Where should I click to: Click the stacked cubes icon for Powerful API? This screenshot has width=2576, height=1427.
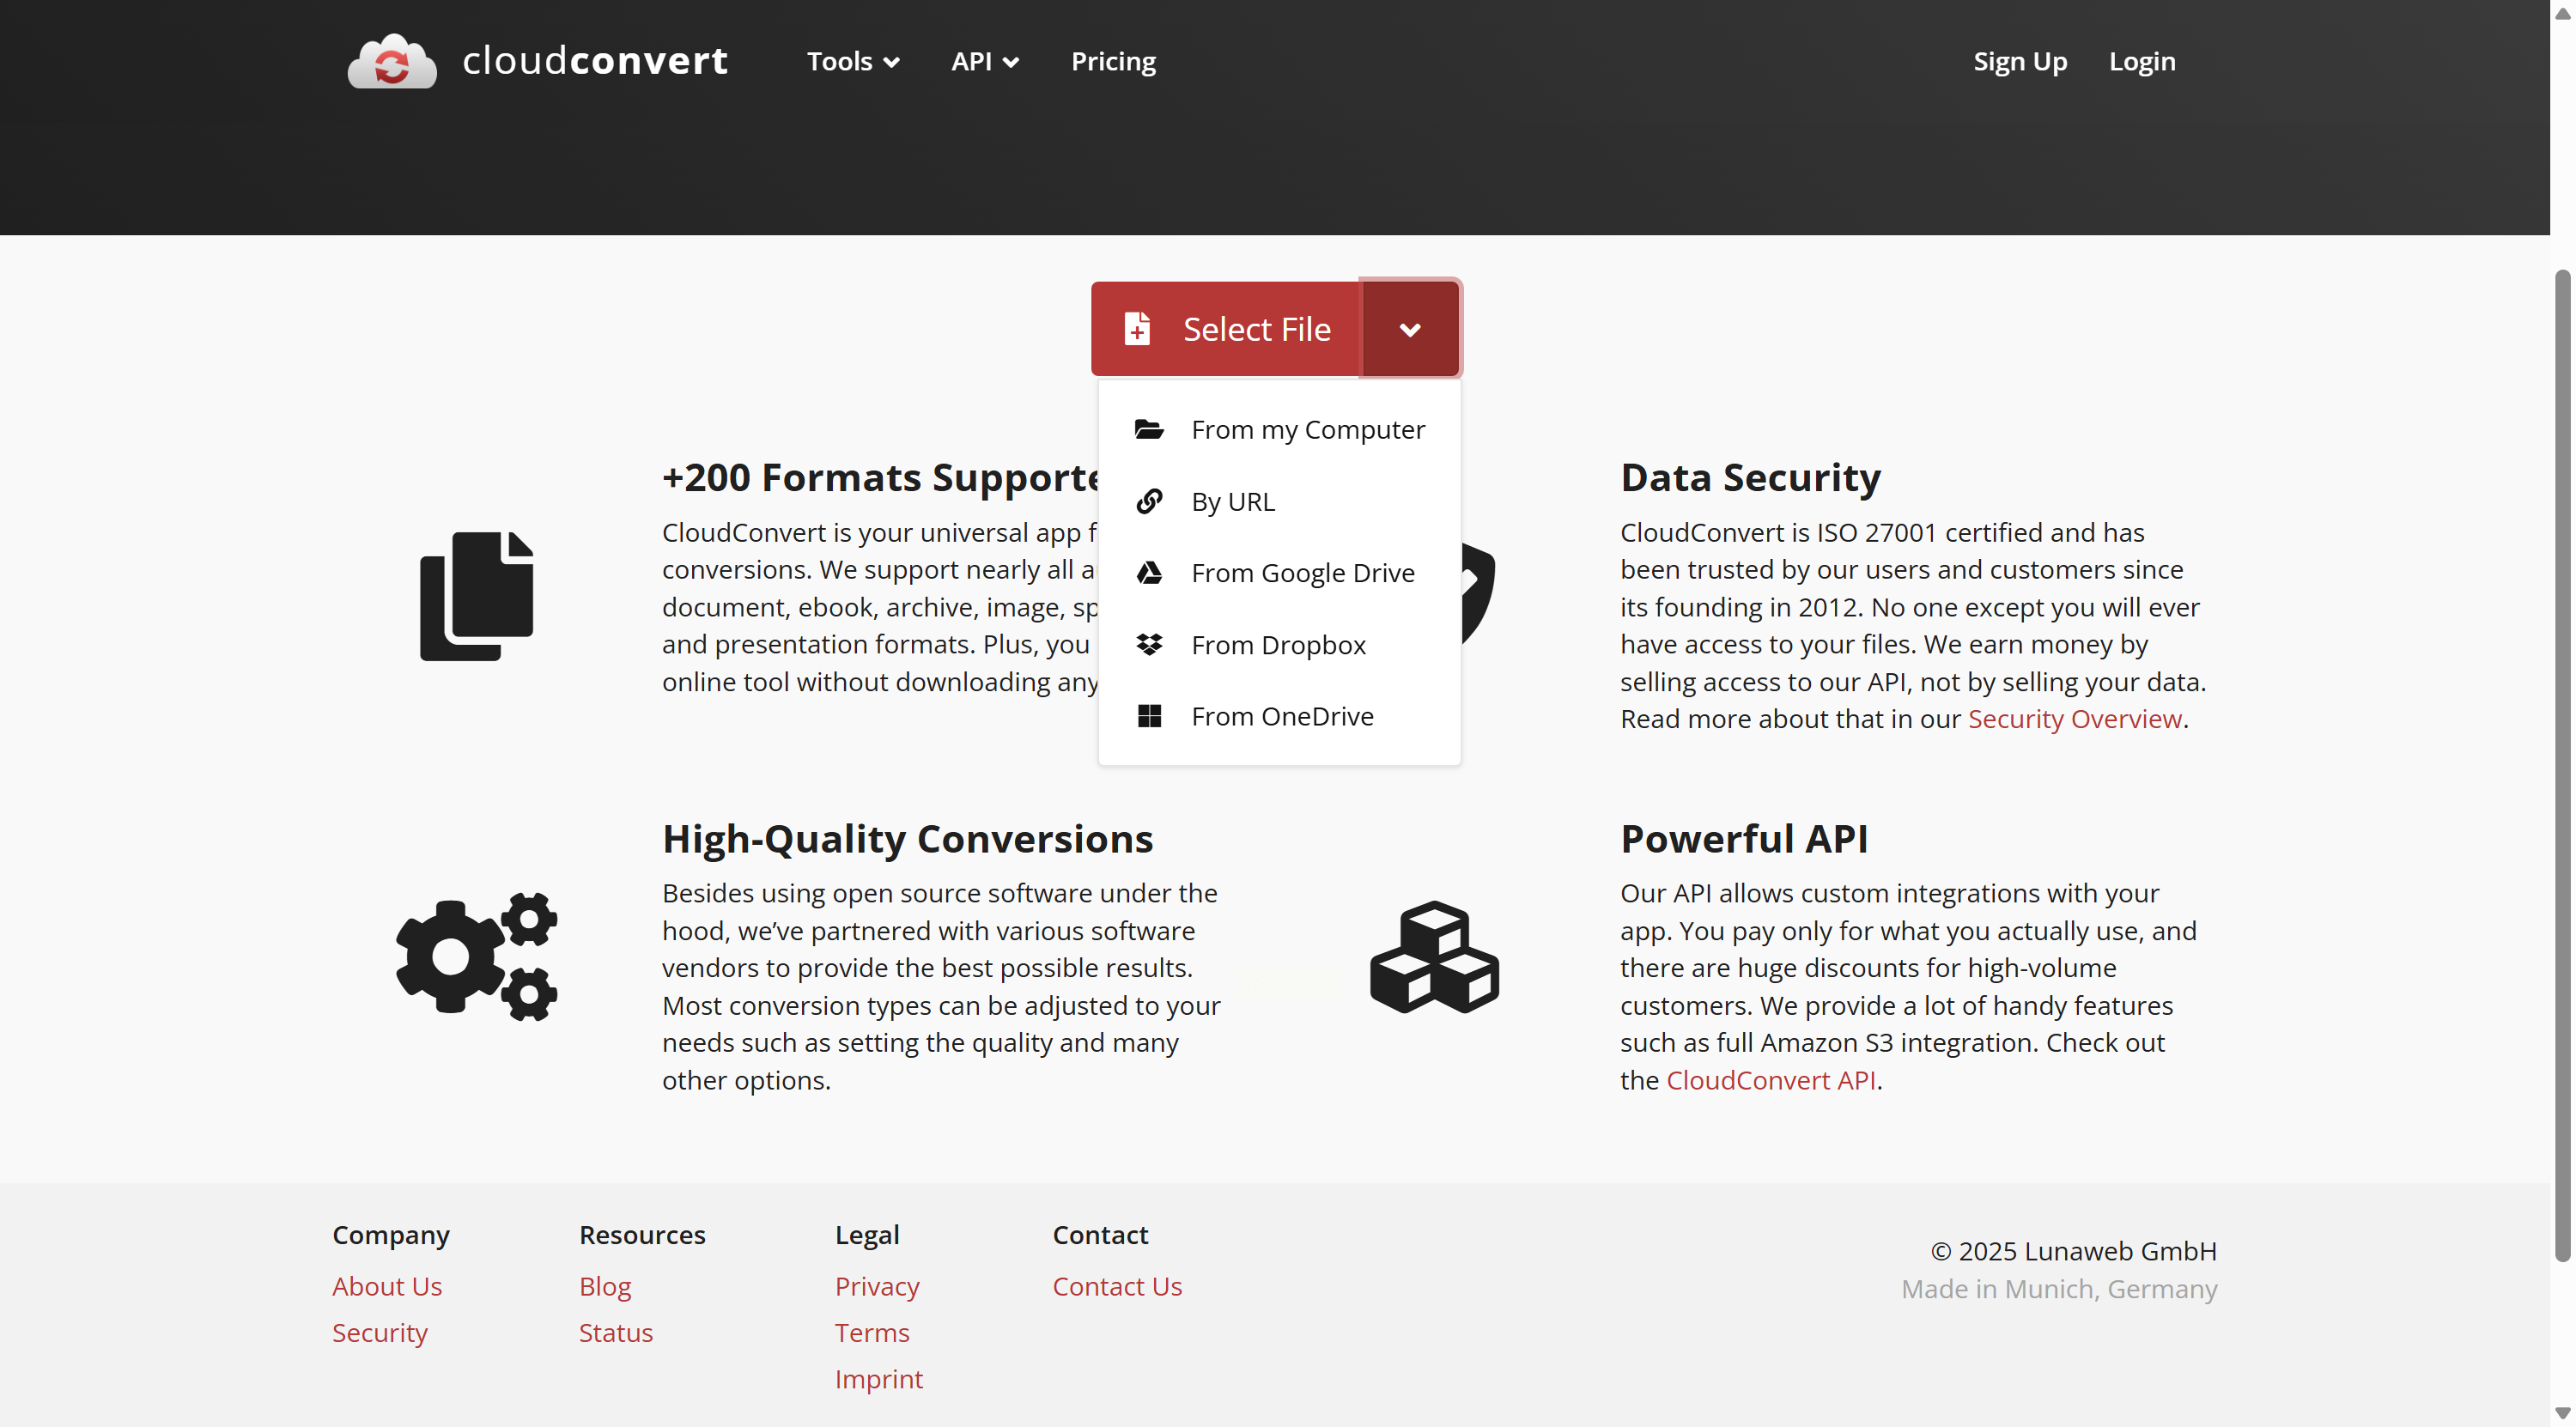coord(1434,956)
